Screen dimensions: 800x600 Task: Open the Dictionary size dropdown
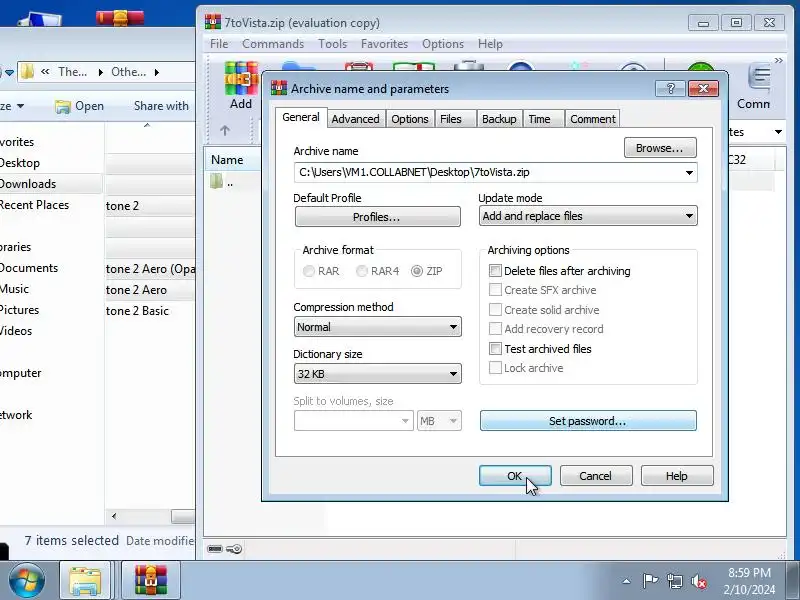pyautogui.click(x=378, y=374)
